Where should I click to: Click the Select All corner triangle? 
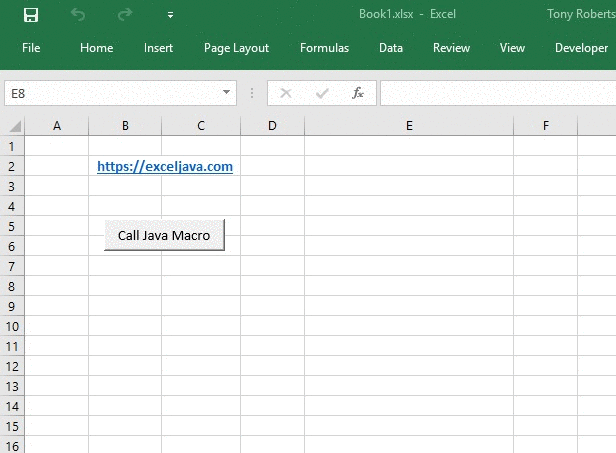click(15, 127)
